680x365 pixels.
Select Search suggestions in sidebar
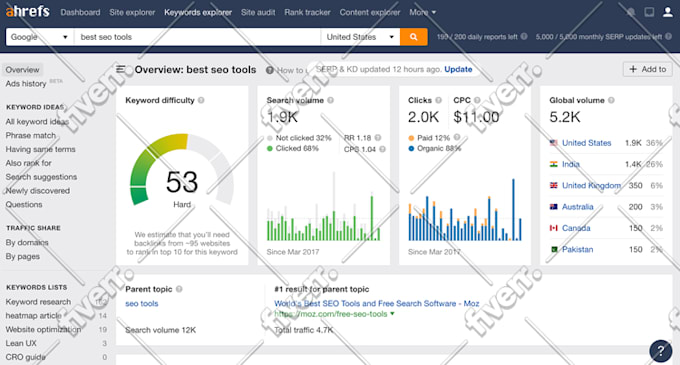click(41, 177)
